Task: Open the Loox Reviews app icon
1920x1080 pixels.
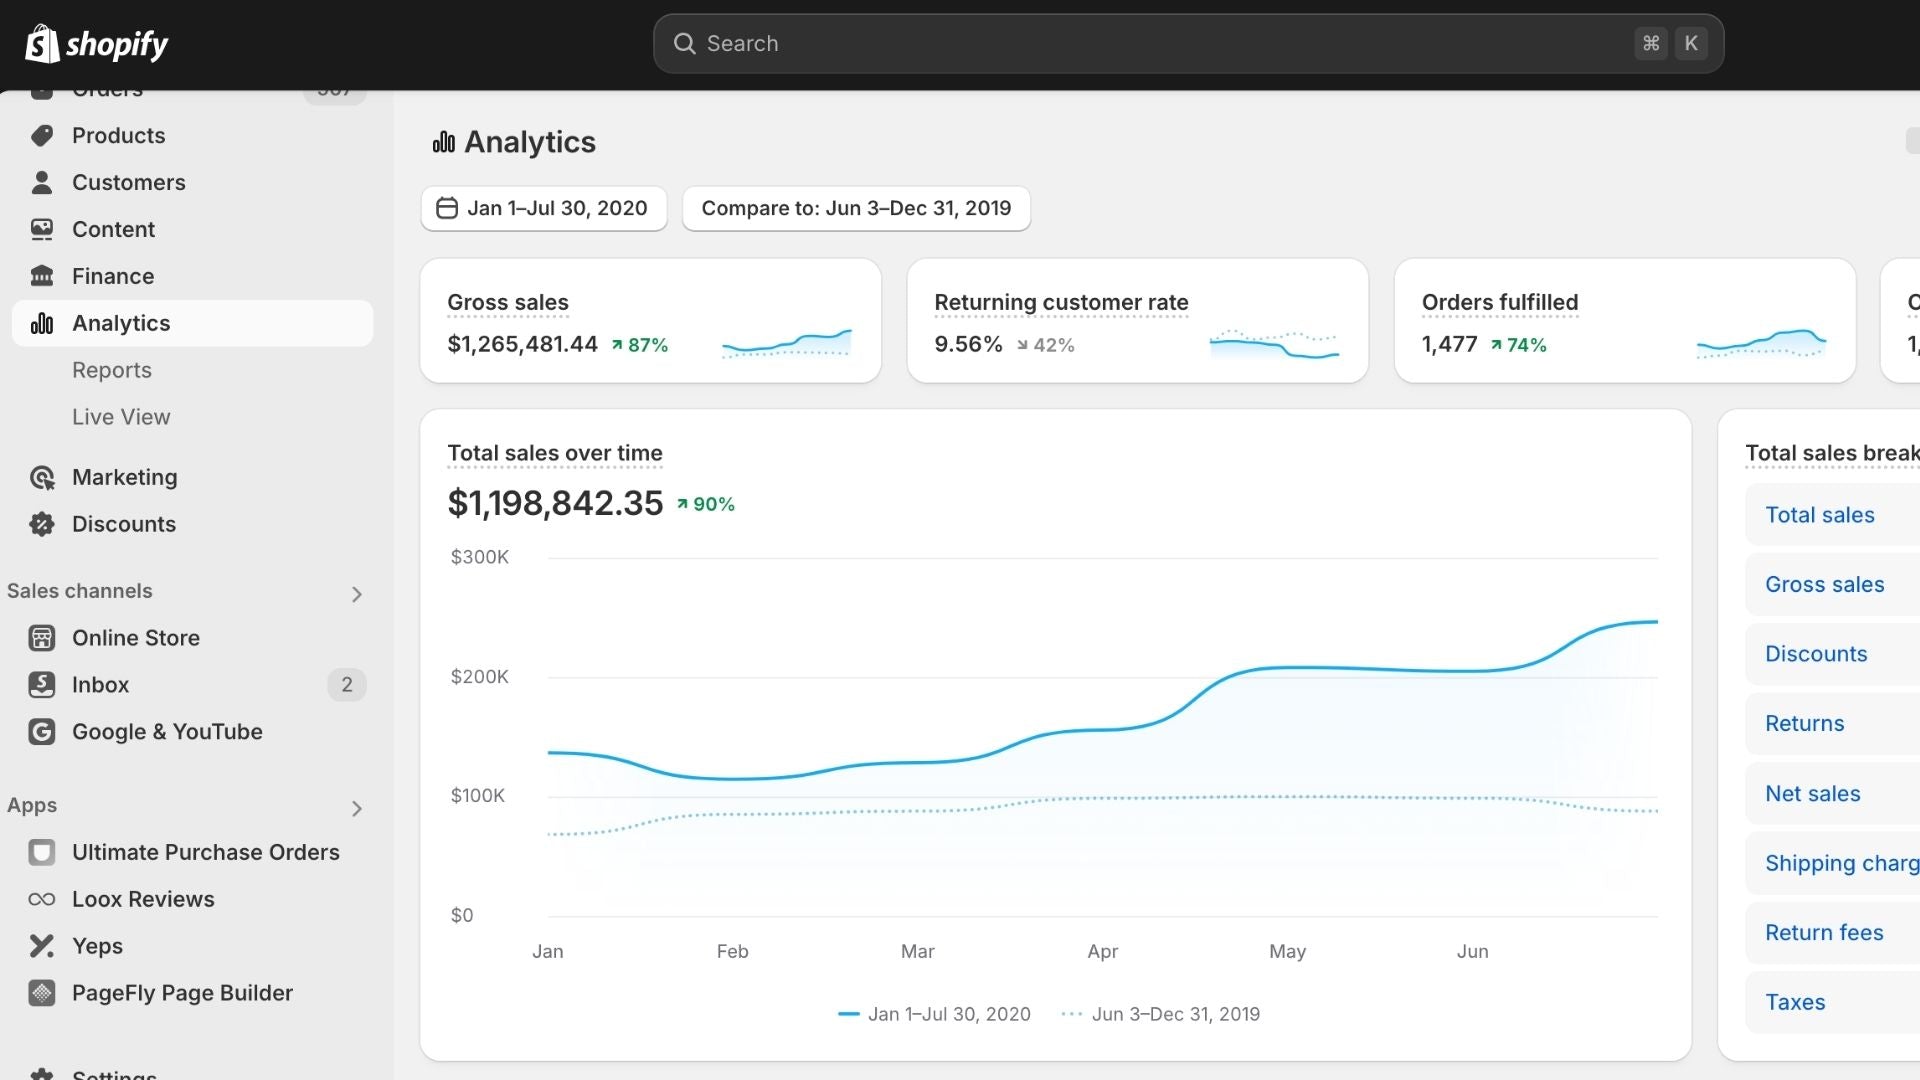Action: pos(42,899)
